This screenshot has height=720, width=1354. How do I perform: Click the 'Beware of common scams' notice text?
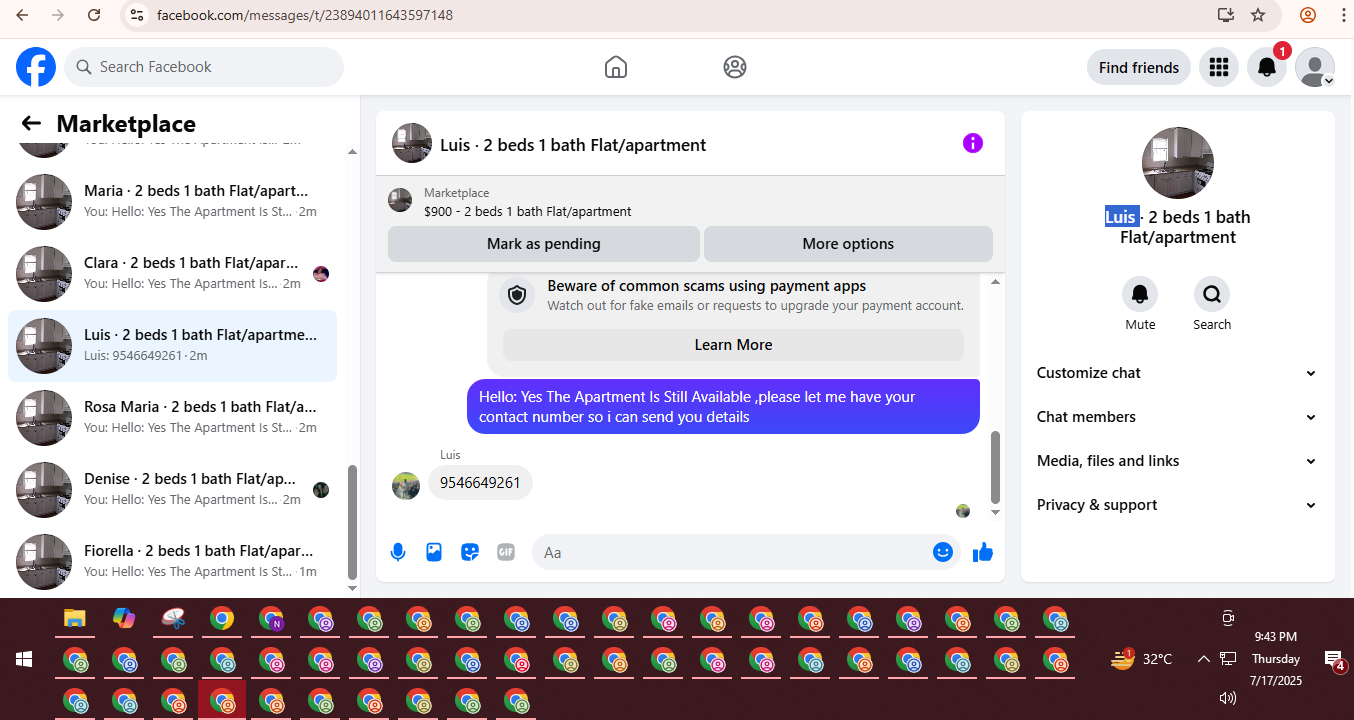pos(707,286)
